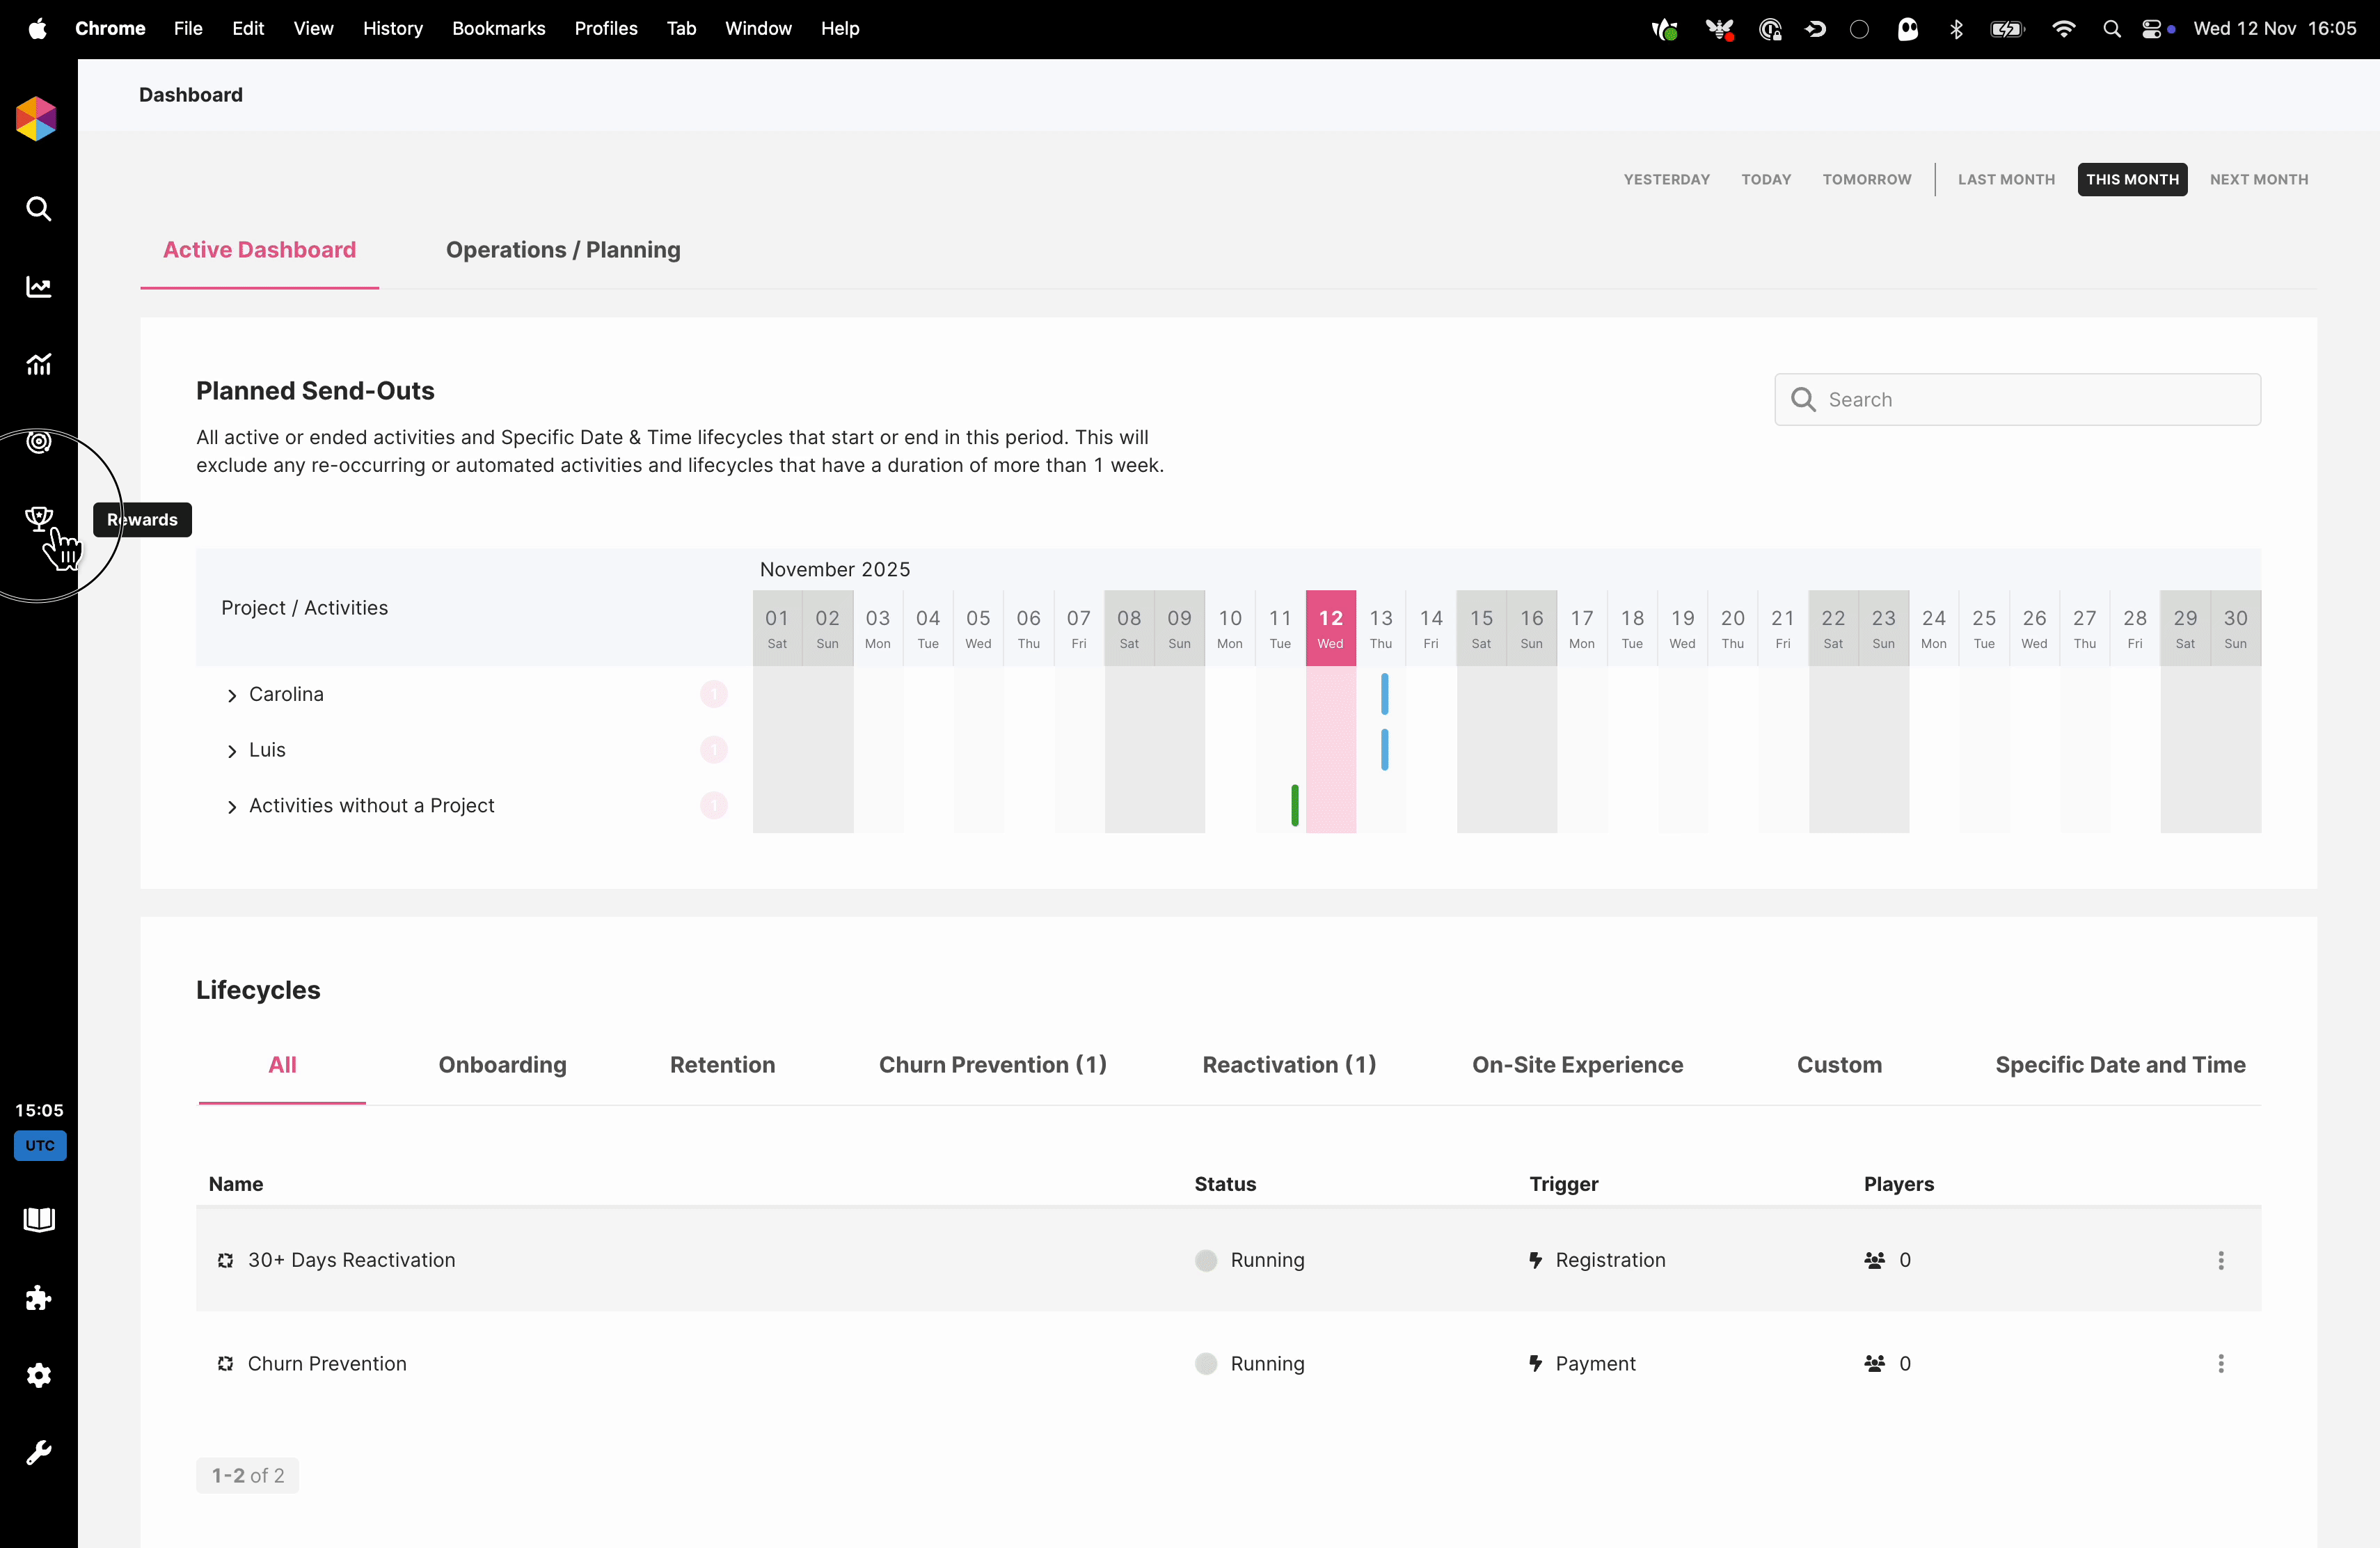
Task: Select the THIS MONTH period toggle
Action: (x=2132, y=179)
